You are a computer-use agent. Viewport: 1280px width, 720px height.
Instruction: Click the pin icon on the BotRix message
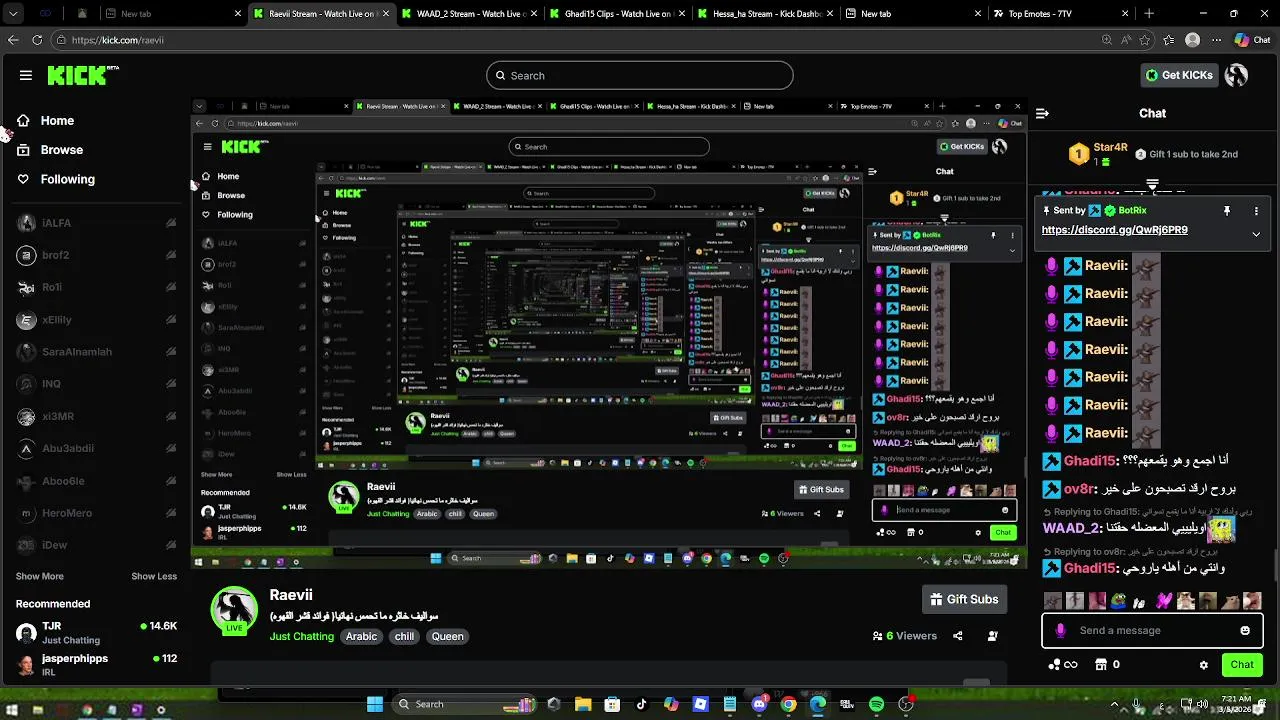point(1226,211)
